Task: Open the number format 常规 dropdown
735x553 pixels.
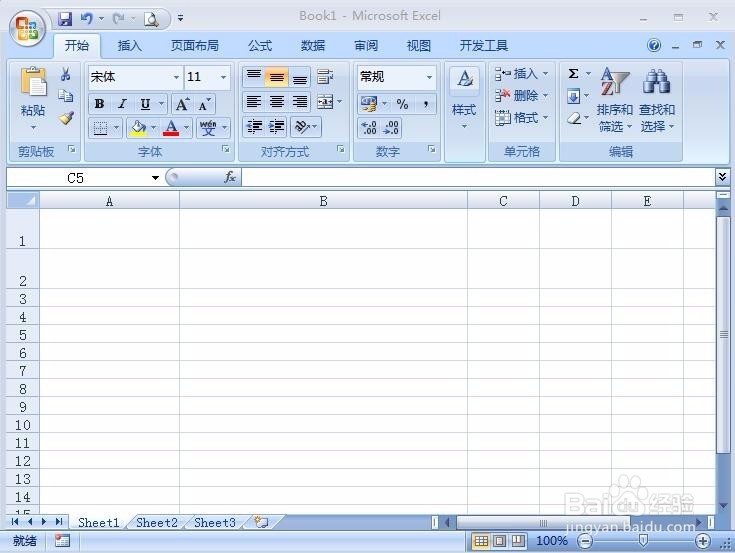Action: click(429, 77)
